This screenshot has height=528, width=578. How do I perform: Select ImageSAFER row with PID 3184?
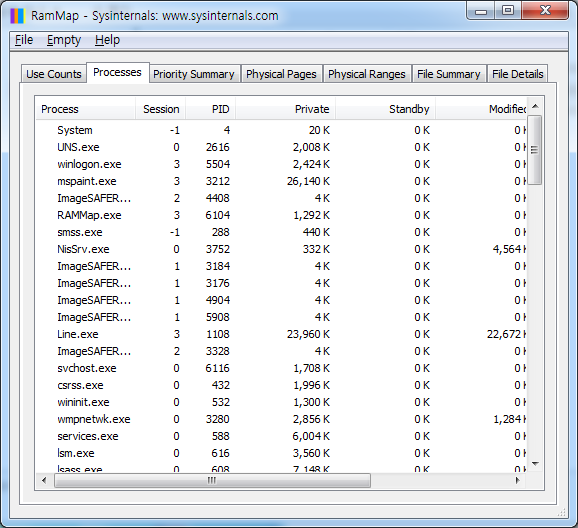pos(281,266)
